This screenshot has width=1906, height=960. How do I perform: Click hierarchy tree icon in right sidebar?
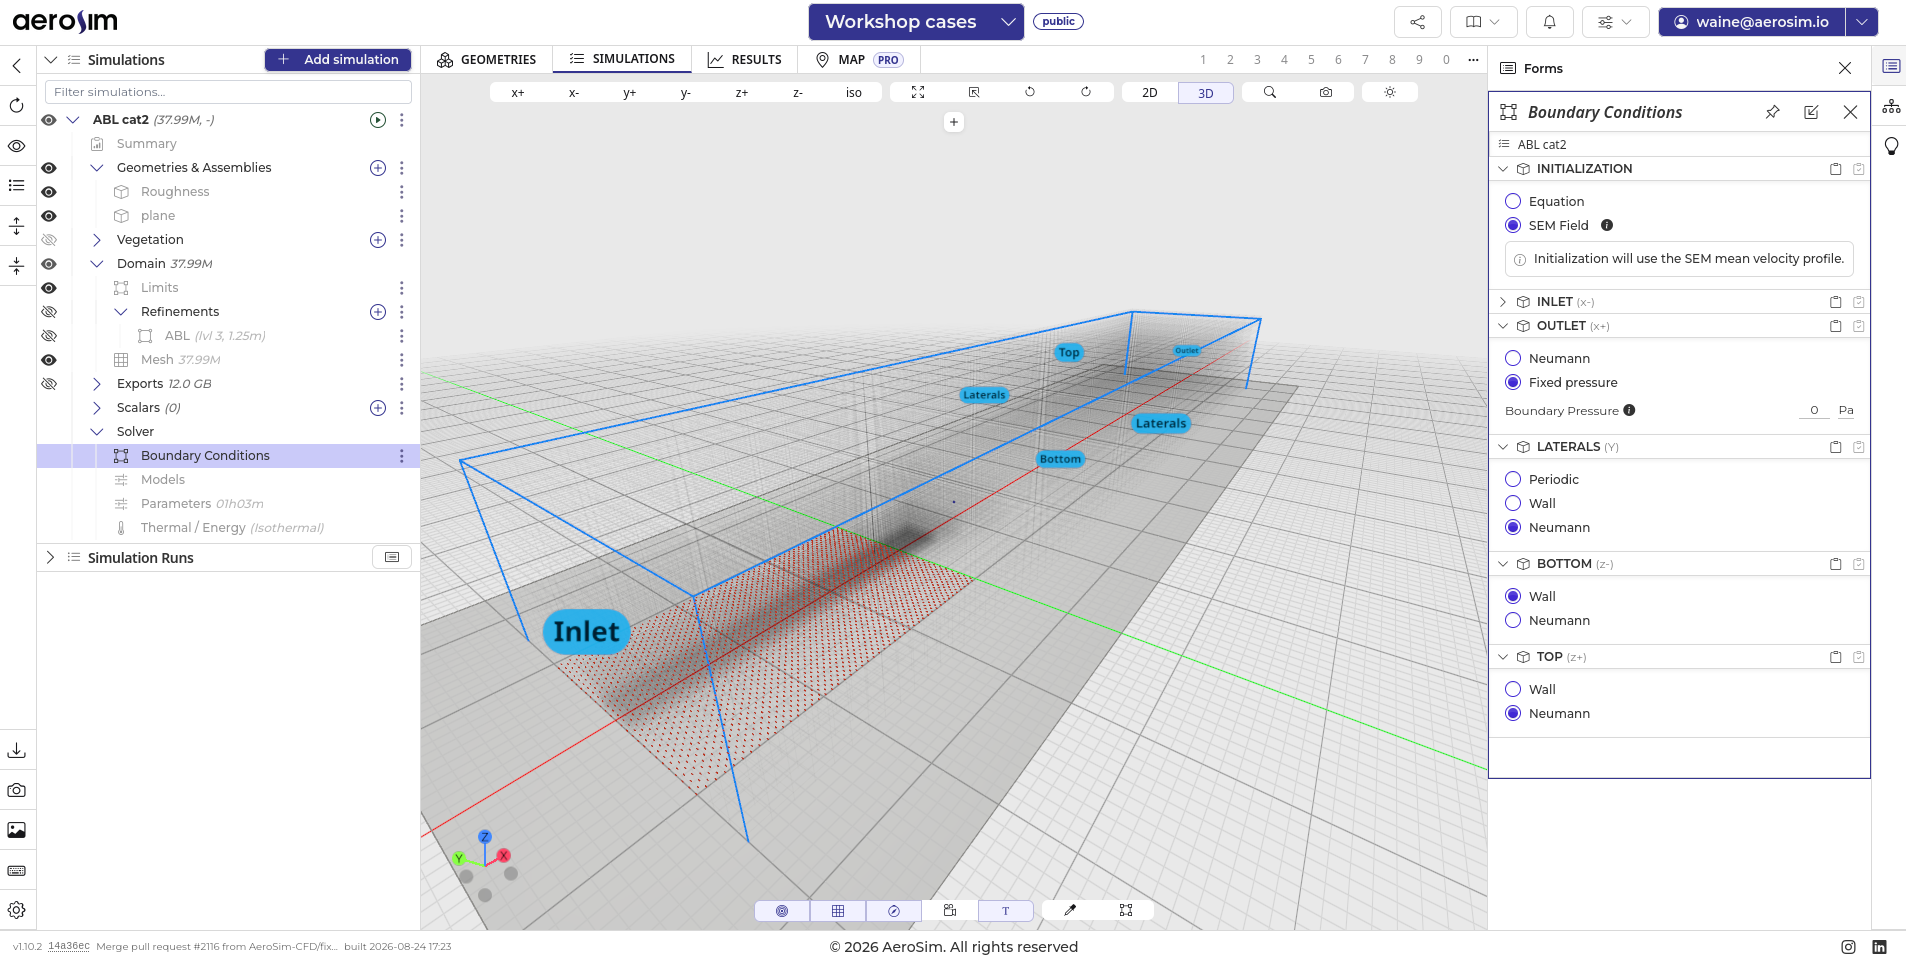(x=1891, y=106)
